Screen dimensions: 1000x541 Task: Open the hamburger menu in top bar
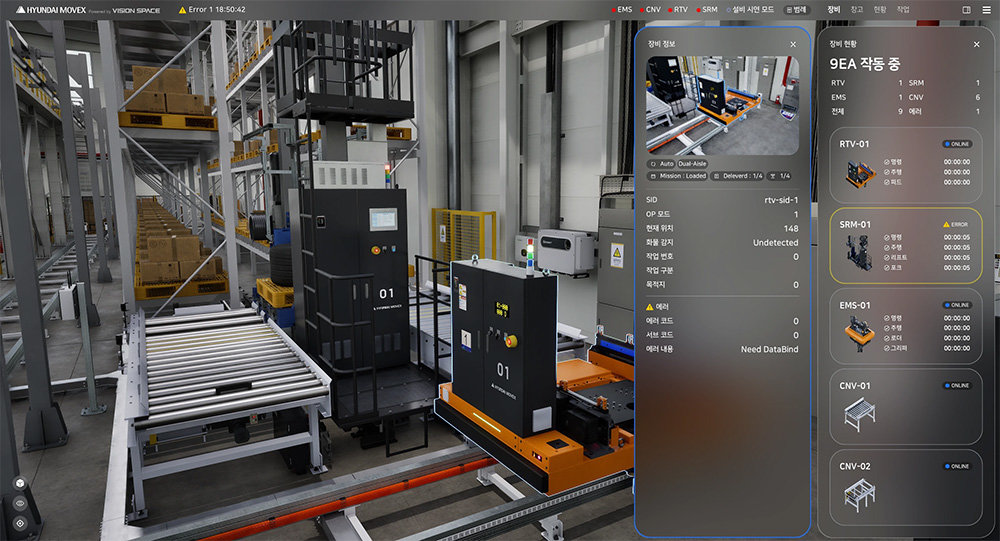(985, 9)
